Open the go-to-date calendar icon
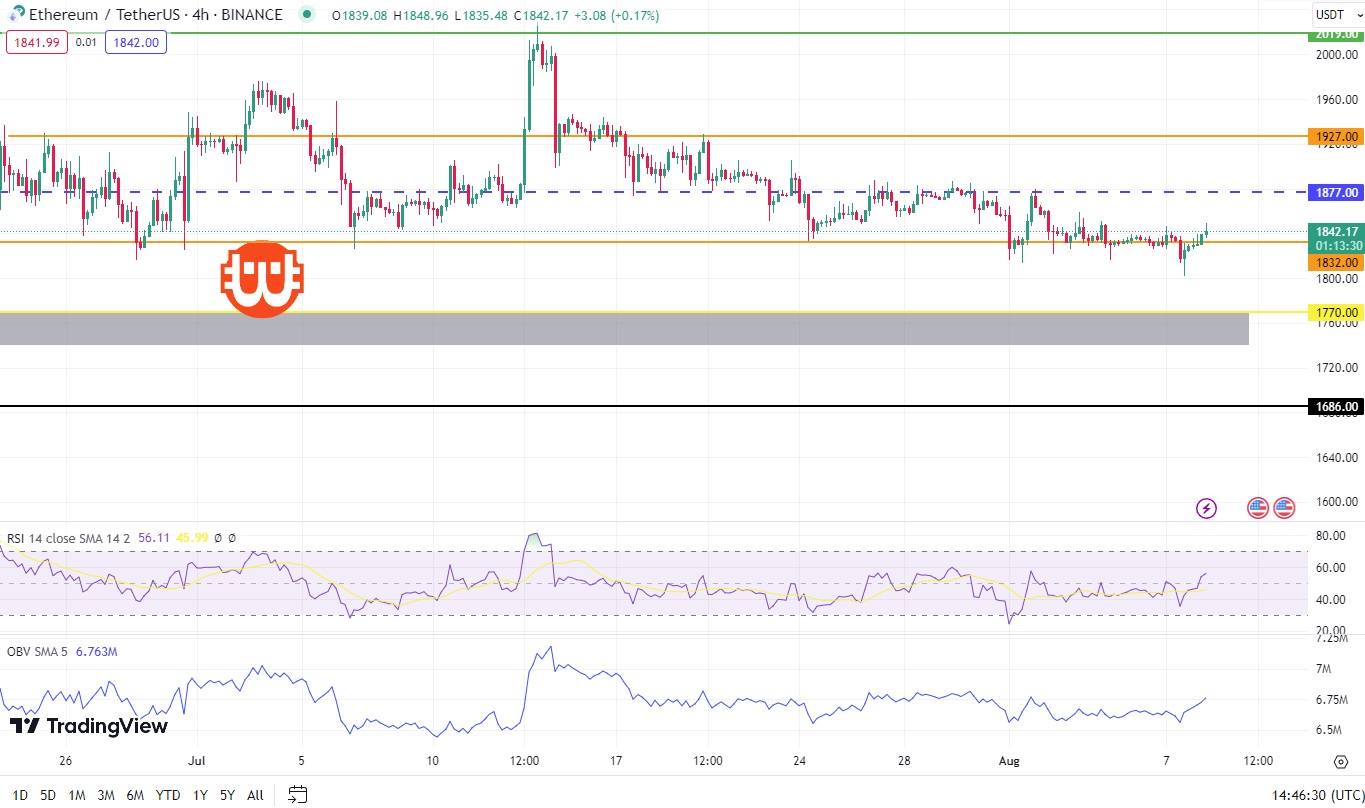Image resolution: width=1365 pixels, height=808 pixels. coord(297,795)
